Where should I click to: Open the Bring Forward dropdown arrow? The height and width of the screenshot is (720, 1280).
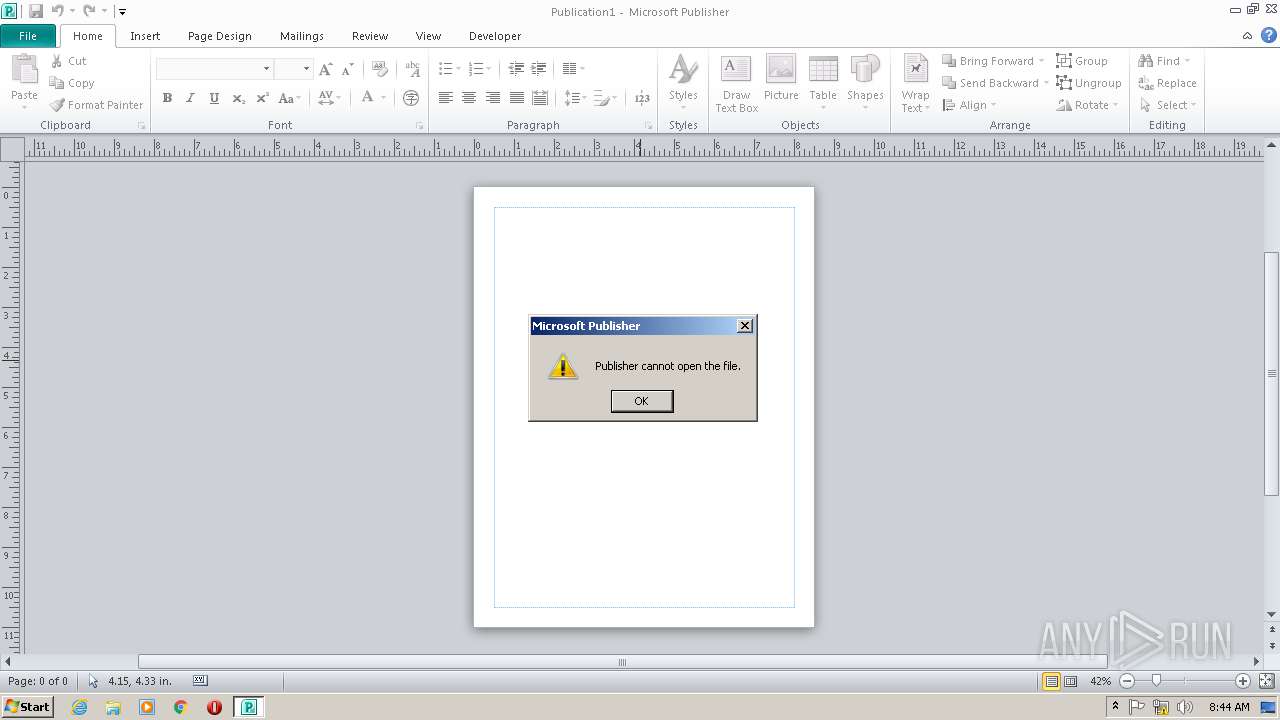click(x=1041, y=61)
